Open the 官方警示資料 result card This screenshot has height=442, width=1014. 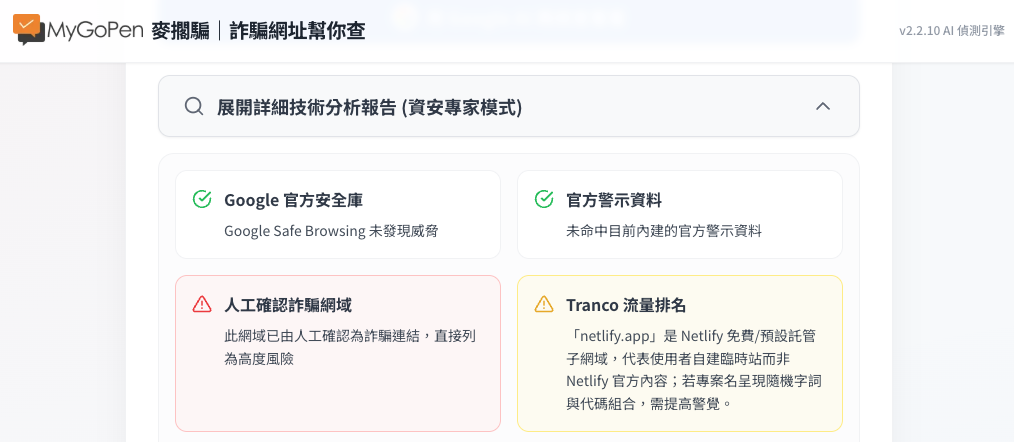click(x=680, y=214)
